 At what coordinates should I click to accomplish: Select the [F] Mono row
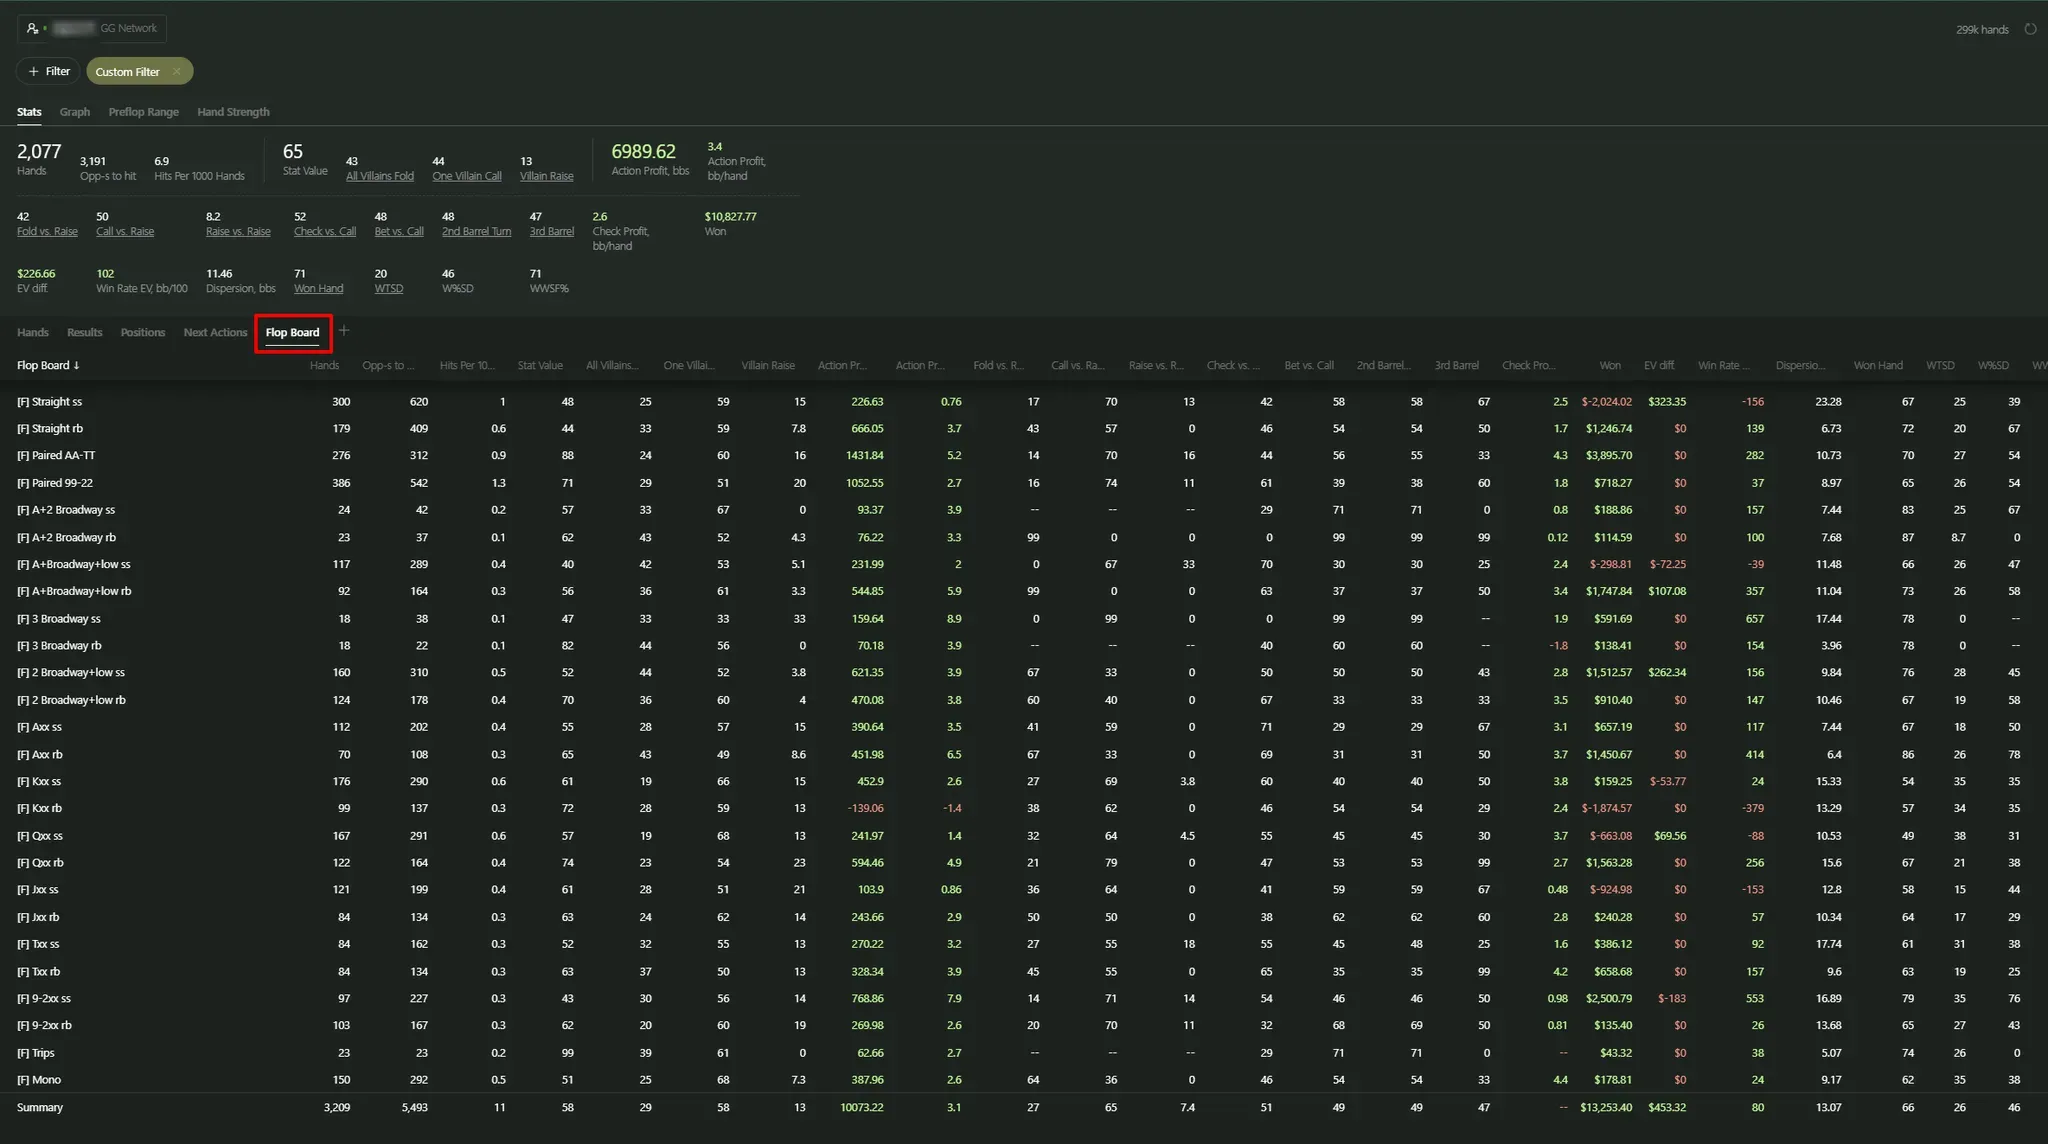(x=39, y=1080)
